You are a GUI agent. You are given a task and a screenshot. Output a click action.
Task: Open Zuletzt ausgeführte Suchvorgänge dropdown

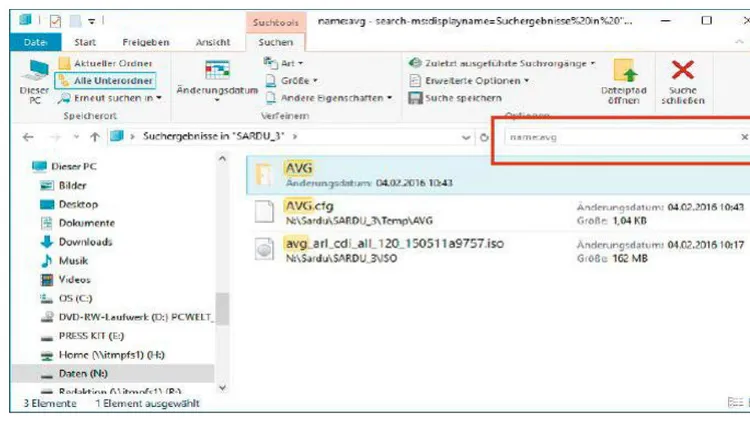pyautogui.click(x=502, y=63)
